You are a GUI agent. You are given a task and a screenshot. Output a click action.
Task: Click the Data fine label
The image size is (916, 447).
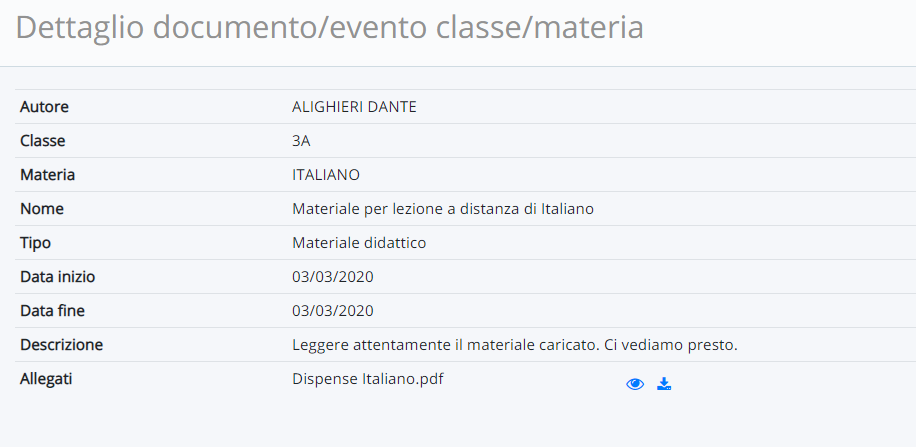click(53, 310)
